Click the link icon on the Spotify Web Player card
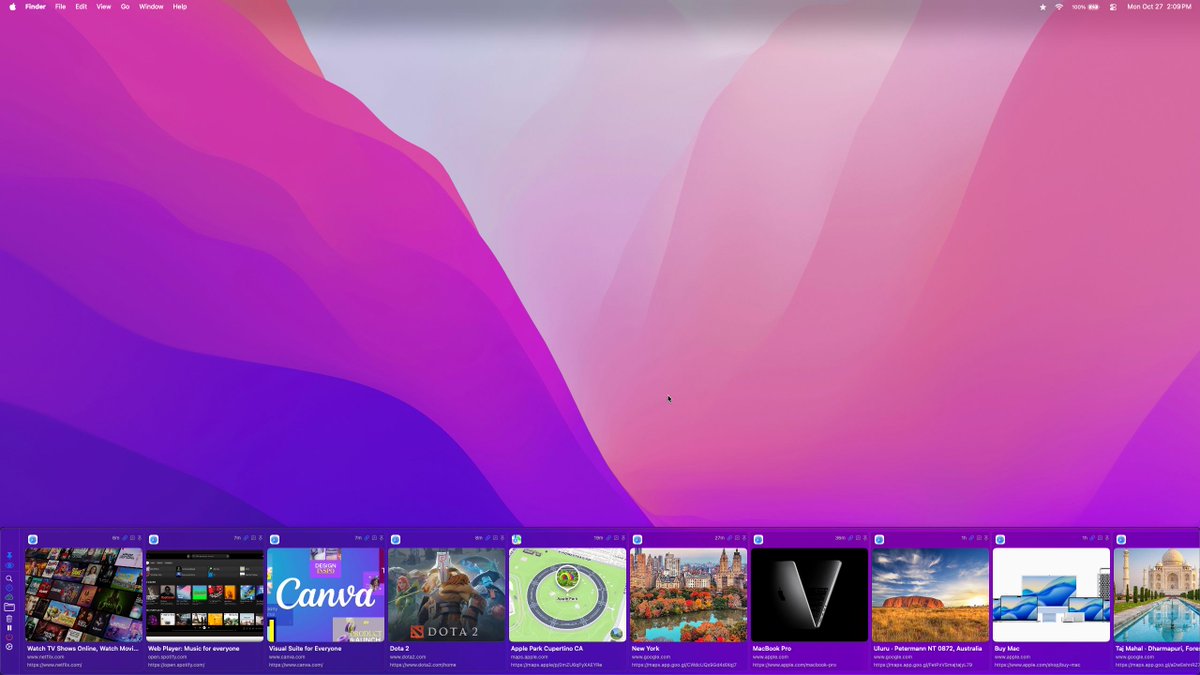1200x675 pixels. click(x=246, y=538)
